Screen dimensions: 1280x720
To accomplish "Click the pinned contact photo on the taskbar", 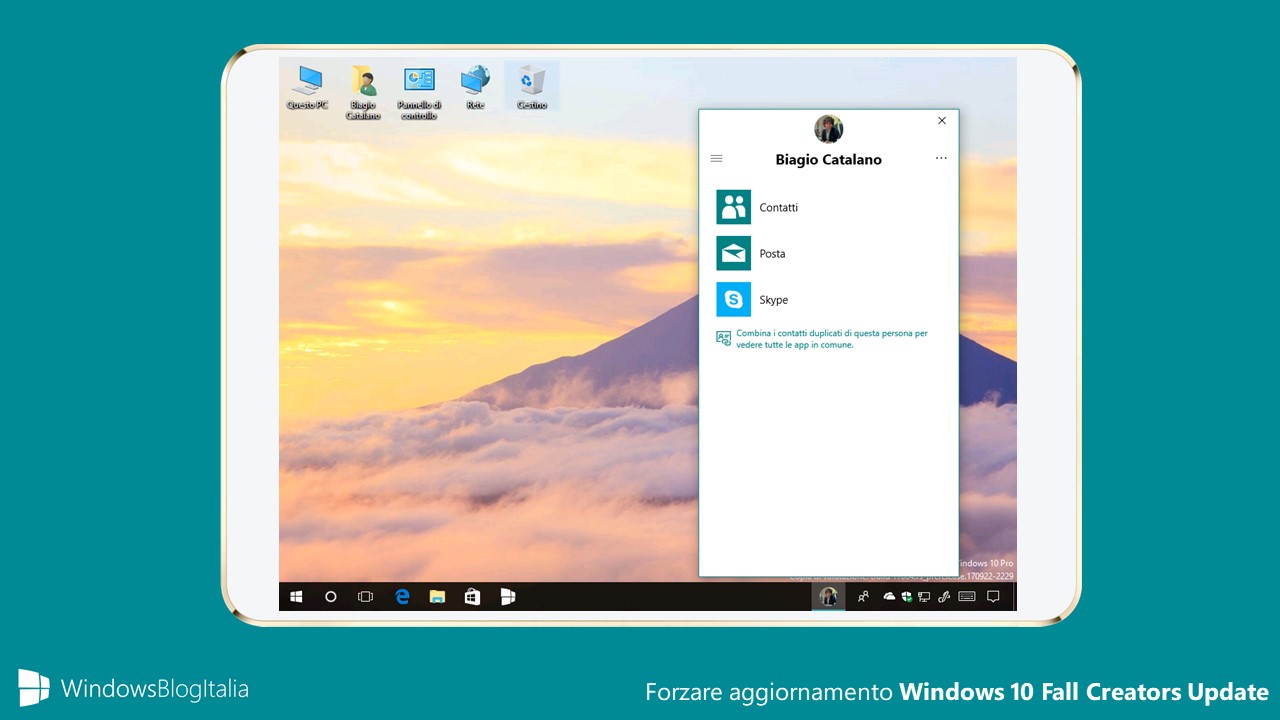I will click(x=828, y=597).
